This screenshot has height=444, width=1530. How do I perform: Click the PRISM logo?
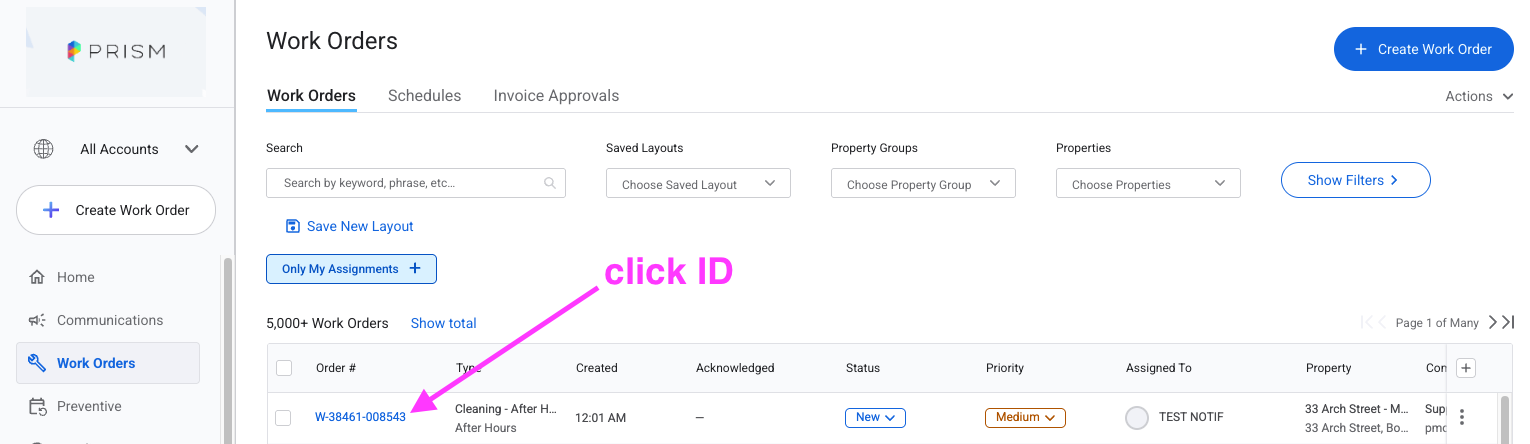click(x=115, y=51)
